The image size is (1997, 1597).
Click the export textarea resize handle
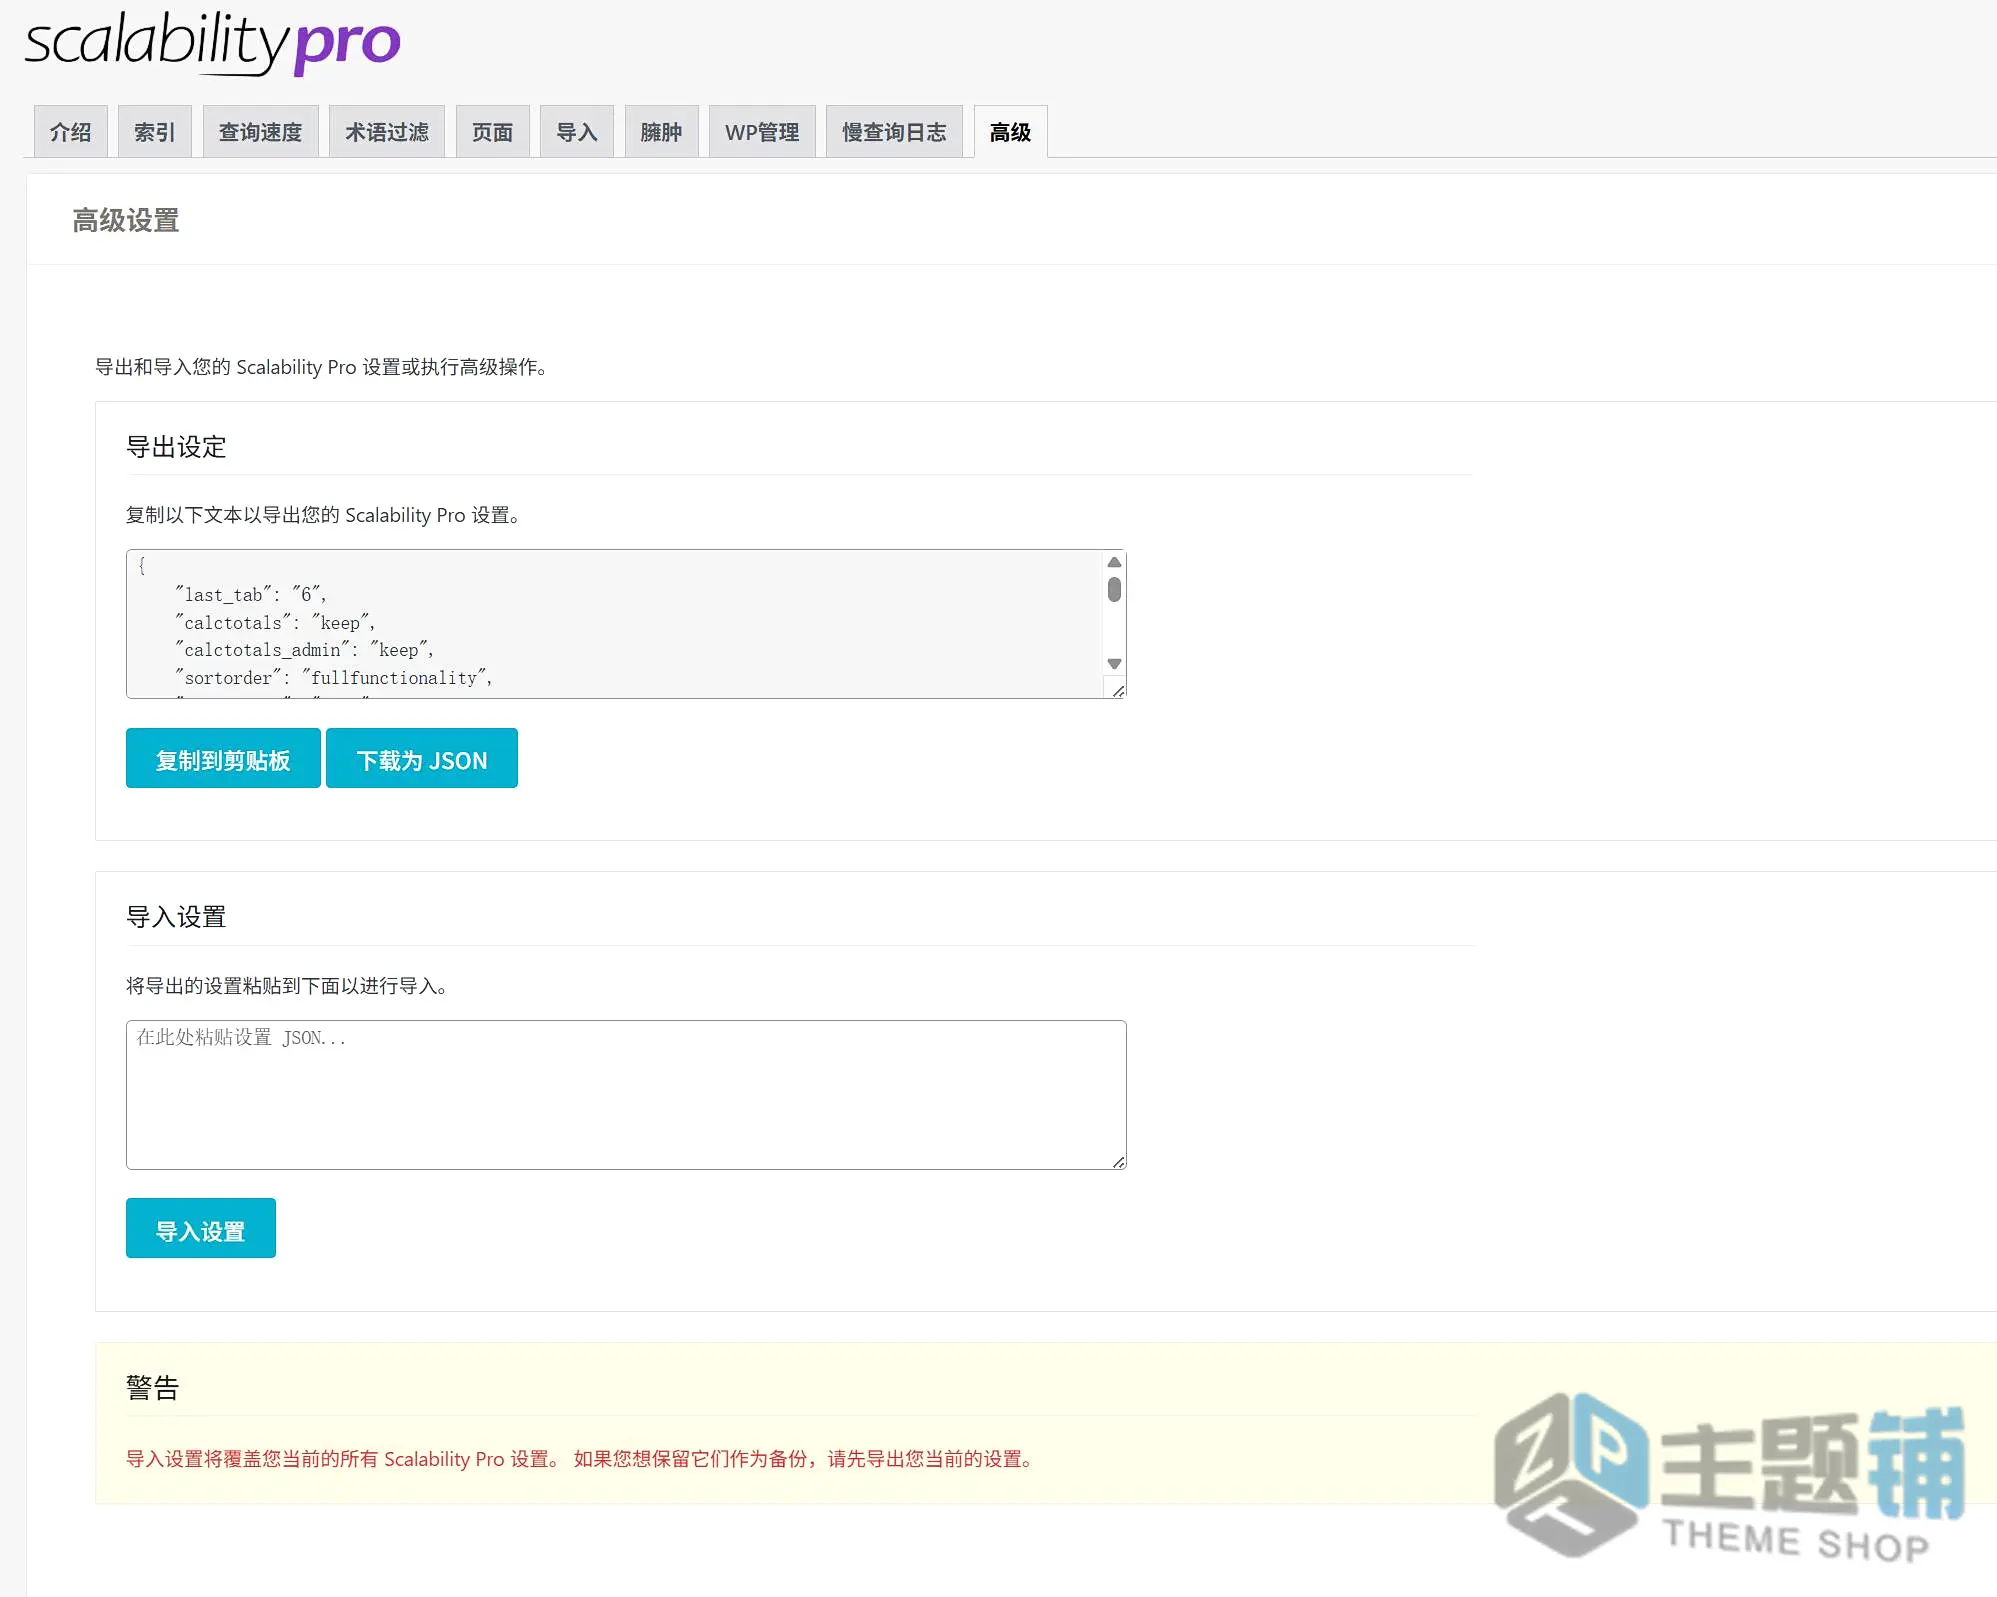pos(1118,690)
